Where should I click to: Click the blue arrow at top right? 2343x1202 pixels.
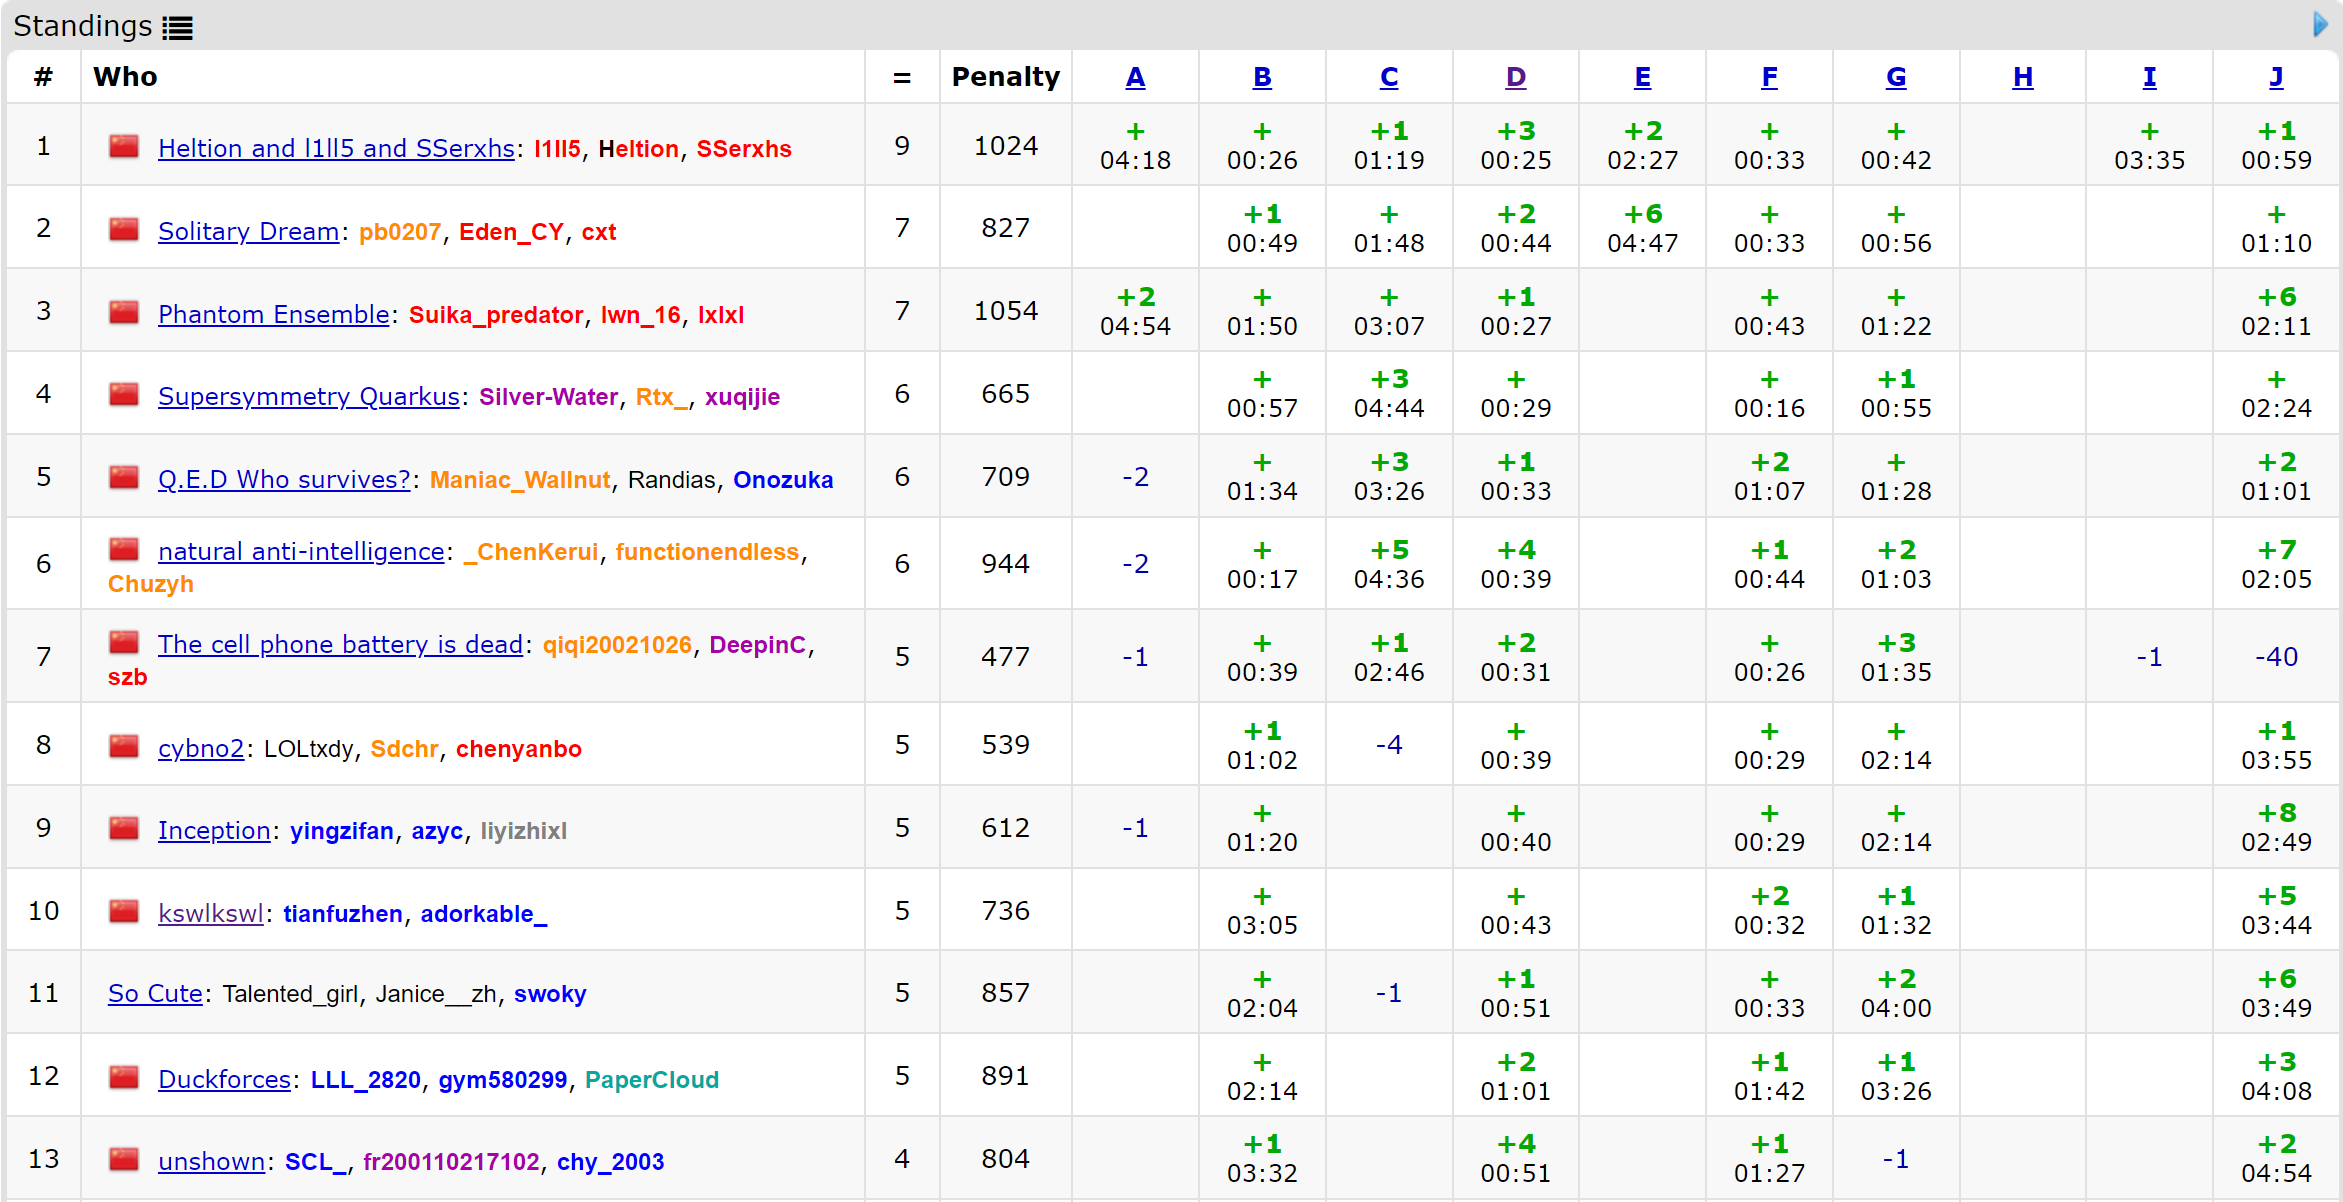2320,24
